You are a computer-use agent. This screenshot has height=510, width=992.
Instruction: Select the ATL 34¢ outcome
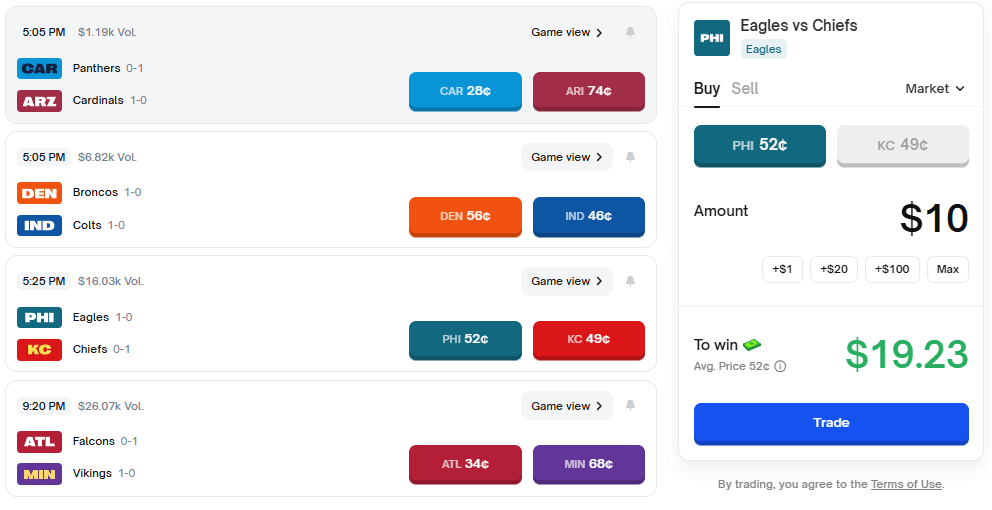click(x=465, y=464)
